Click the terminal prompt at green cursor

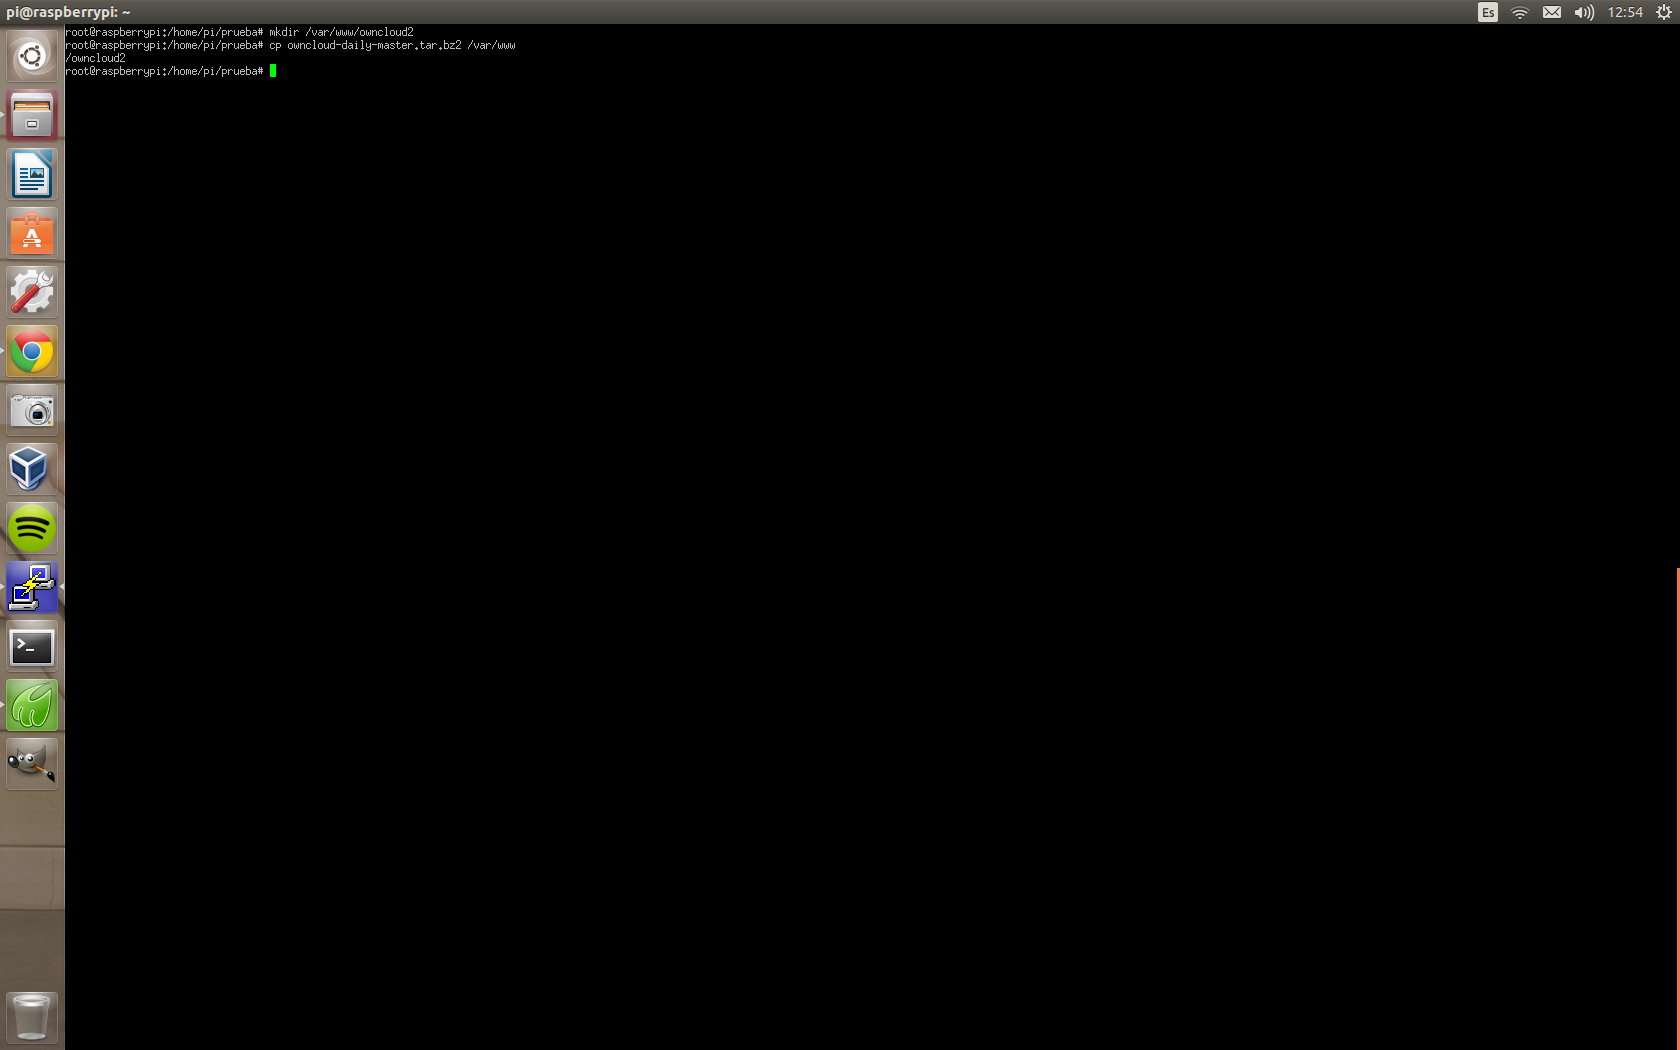coord(273,71)
